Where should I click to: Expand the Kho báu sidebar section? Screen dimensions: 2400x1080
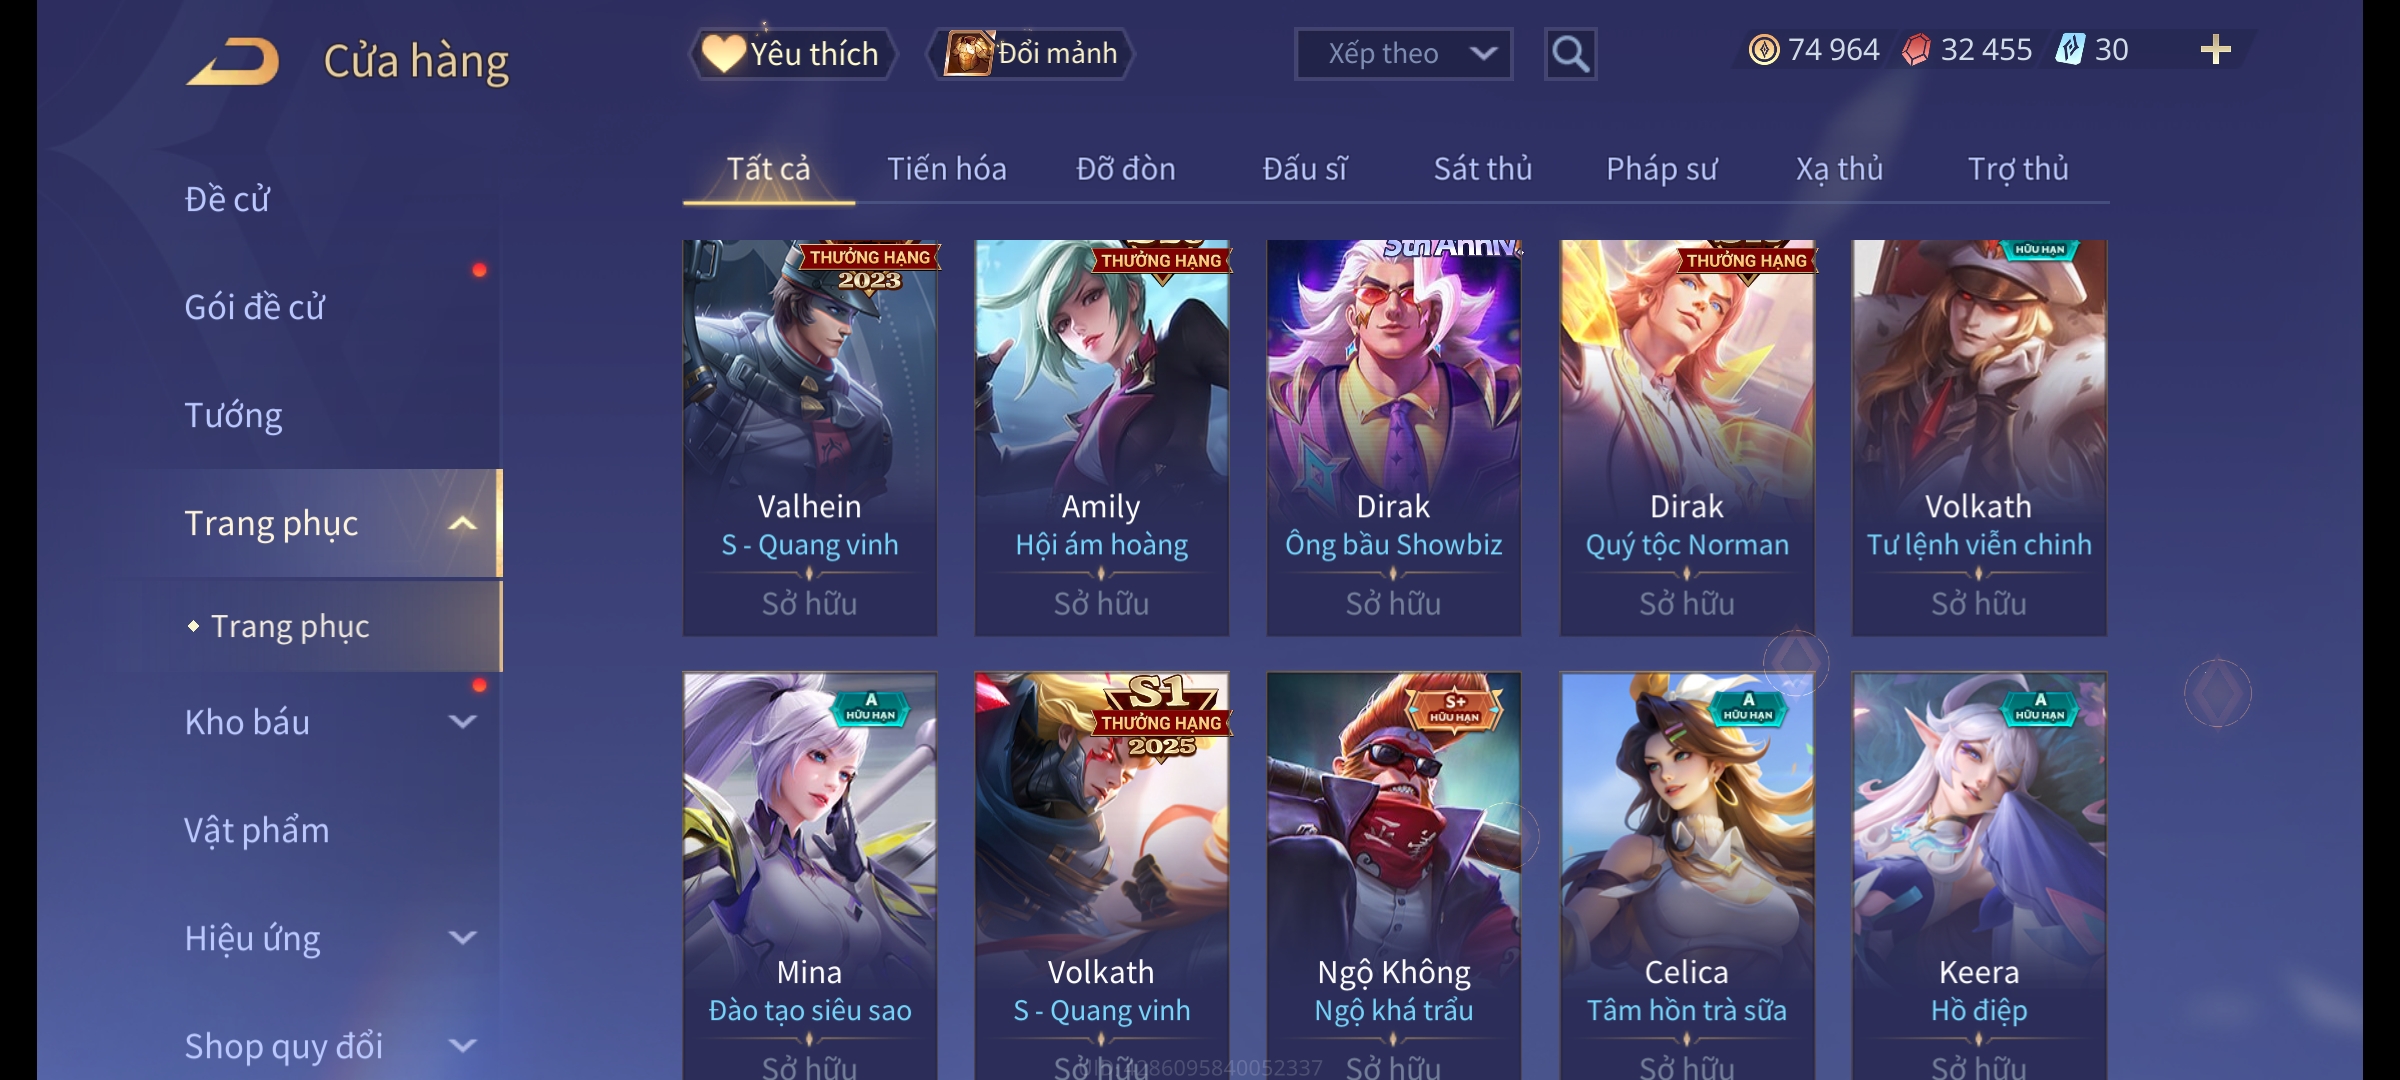[x=462, y=721]
